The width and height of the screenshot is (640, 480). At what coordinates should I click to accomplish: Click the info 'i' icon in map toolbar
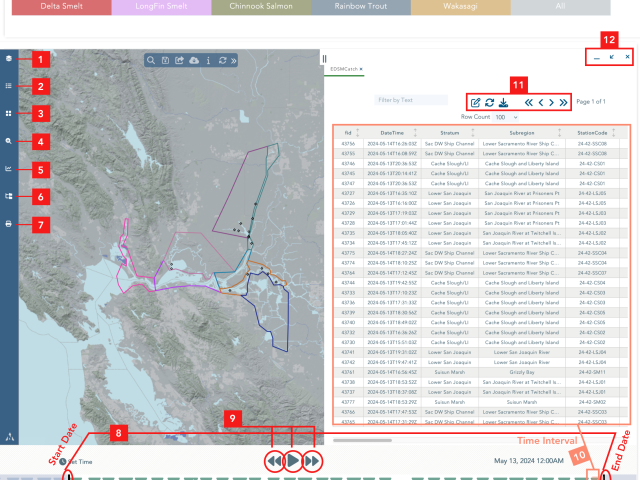click(x=208, y=60)
